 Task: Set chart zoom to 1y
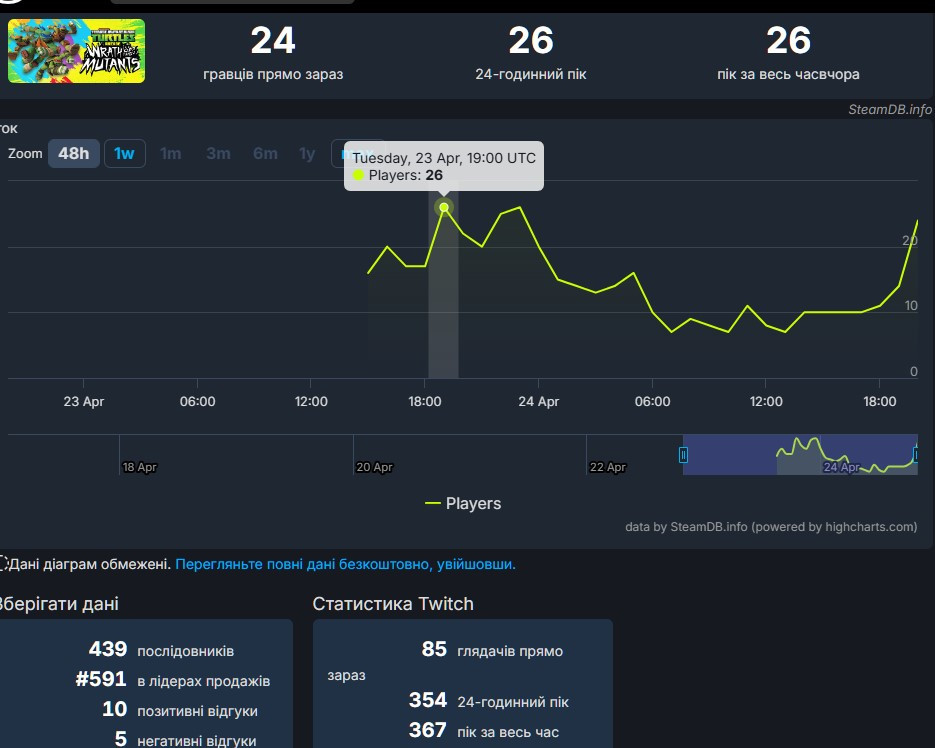[x=307, y=153]
